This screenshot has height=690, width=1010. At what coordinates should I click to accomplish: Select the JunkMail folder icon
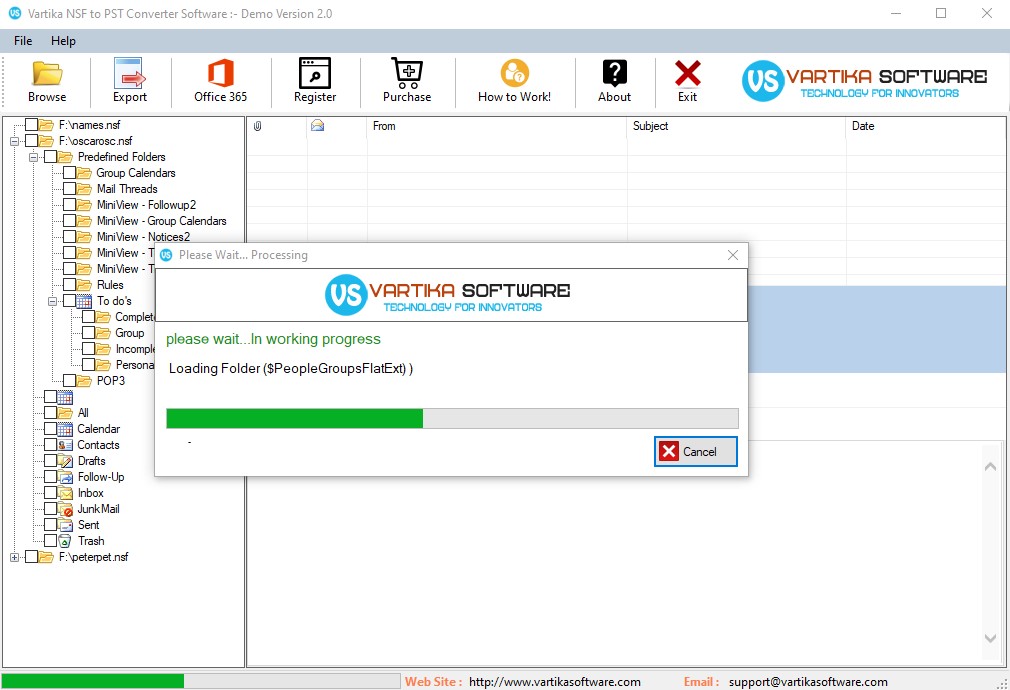pyautogui.click(x=65, y=509)
